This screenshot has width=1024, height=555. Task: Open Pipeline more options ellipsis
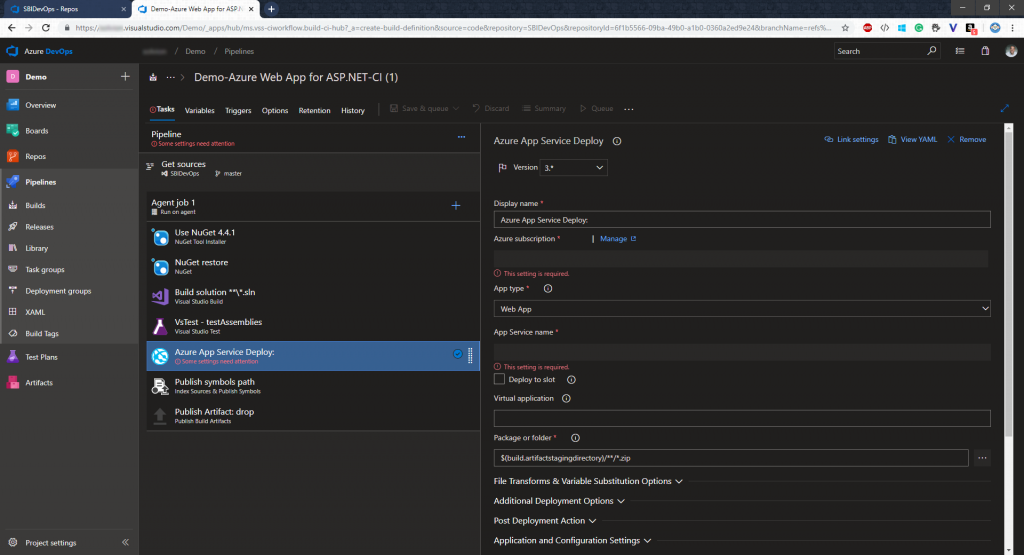tap(461, 137)
